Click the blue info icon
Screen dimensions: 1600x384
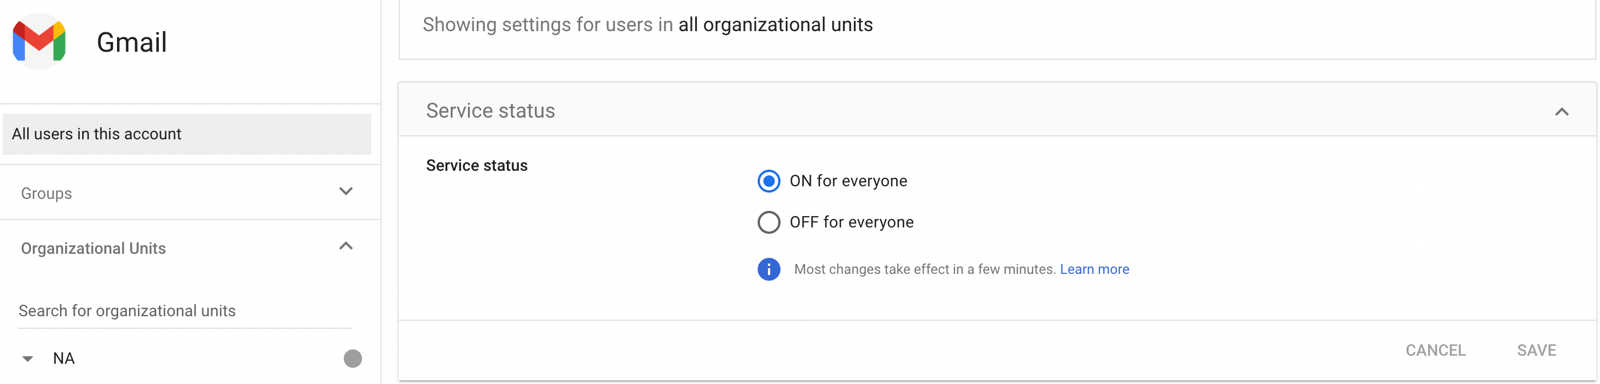coord(768,269)
